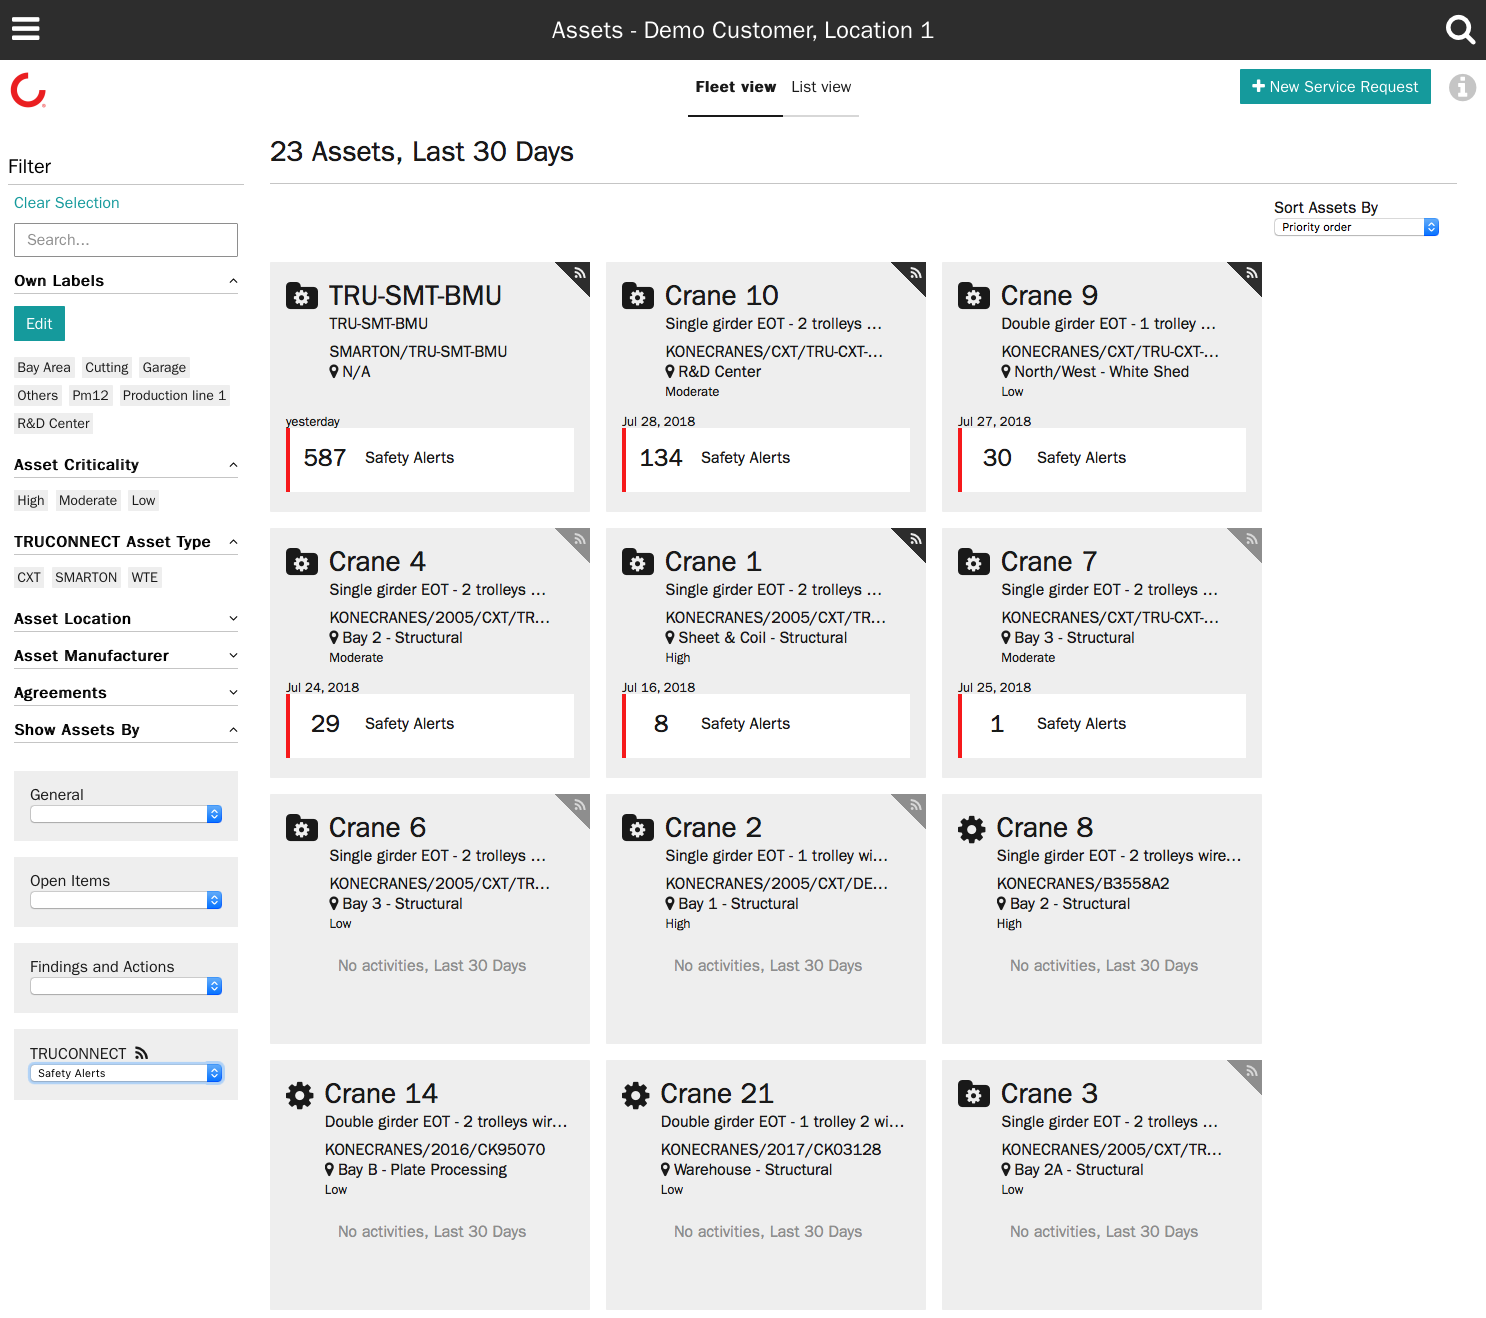The image size is (1486, 1318).
Task: Click the Crane 1 card connectivity corner icon
Action: (914, 539)
